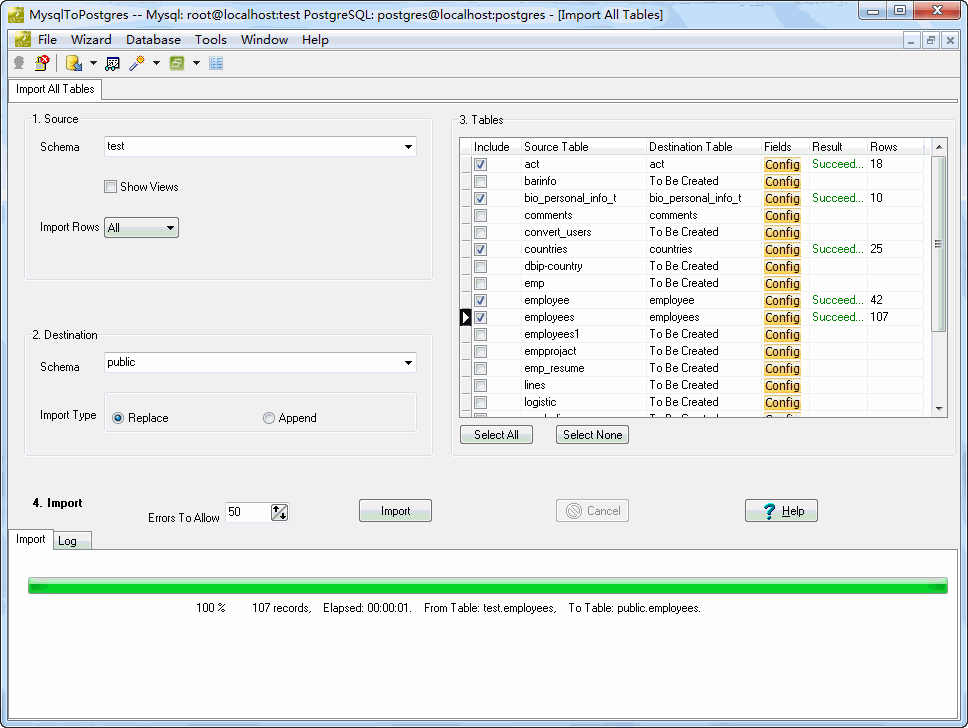Viewport: 968px width, 728px height.
Task: Open the Import Rows dropdown
Action: (x=170, y=228)
